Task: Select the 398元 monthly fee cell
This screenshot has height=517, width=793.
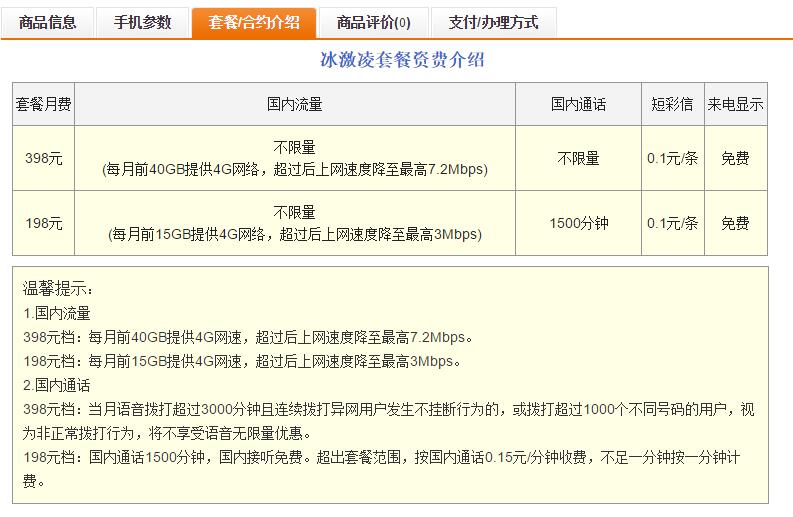Action: pos(43,158)
